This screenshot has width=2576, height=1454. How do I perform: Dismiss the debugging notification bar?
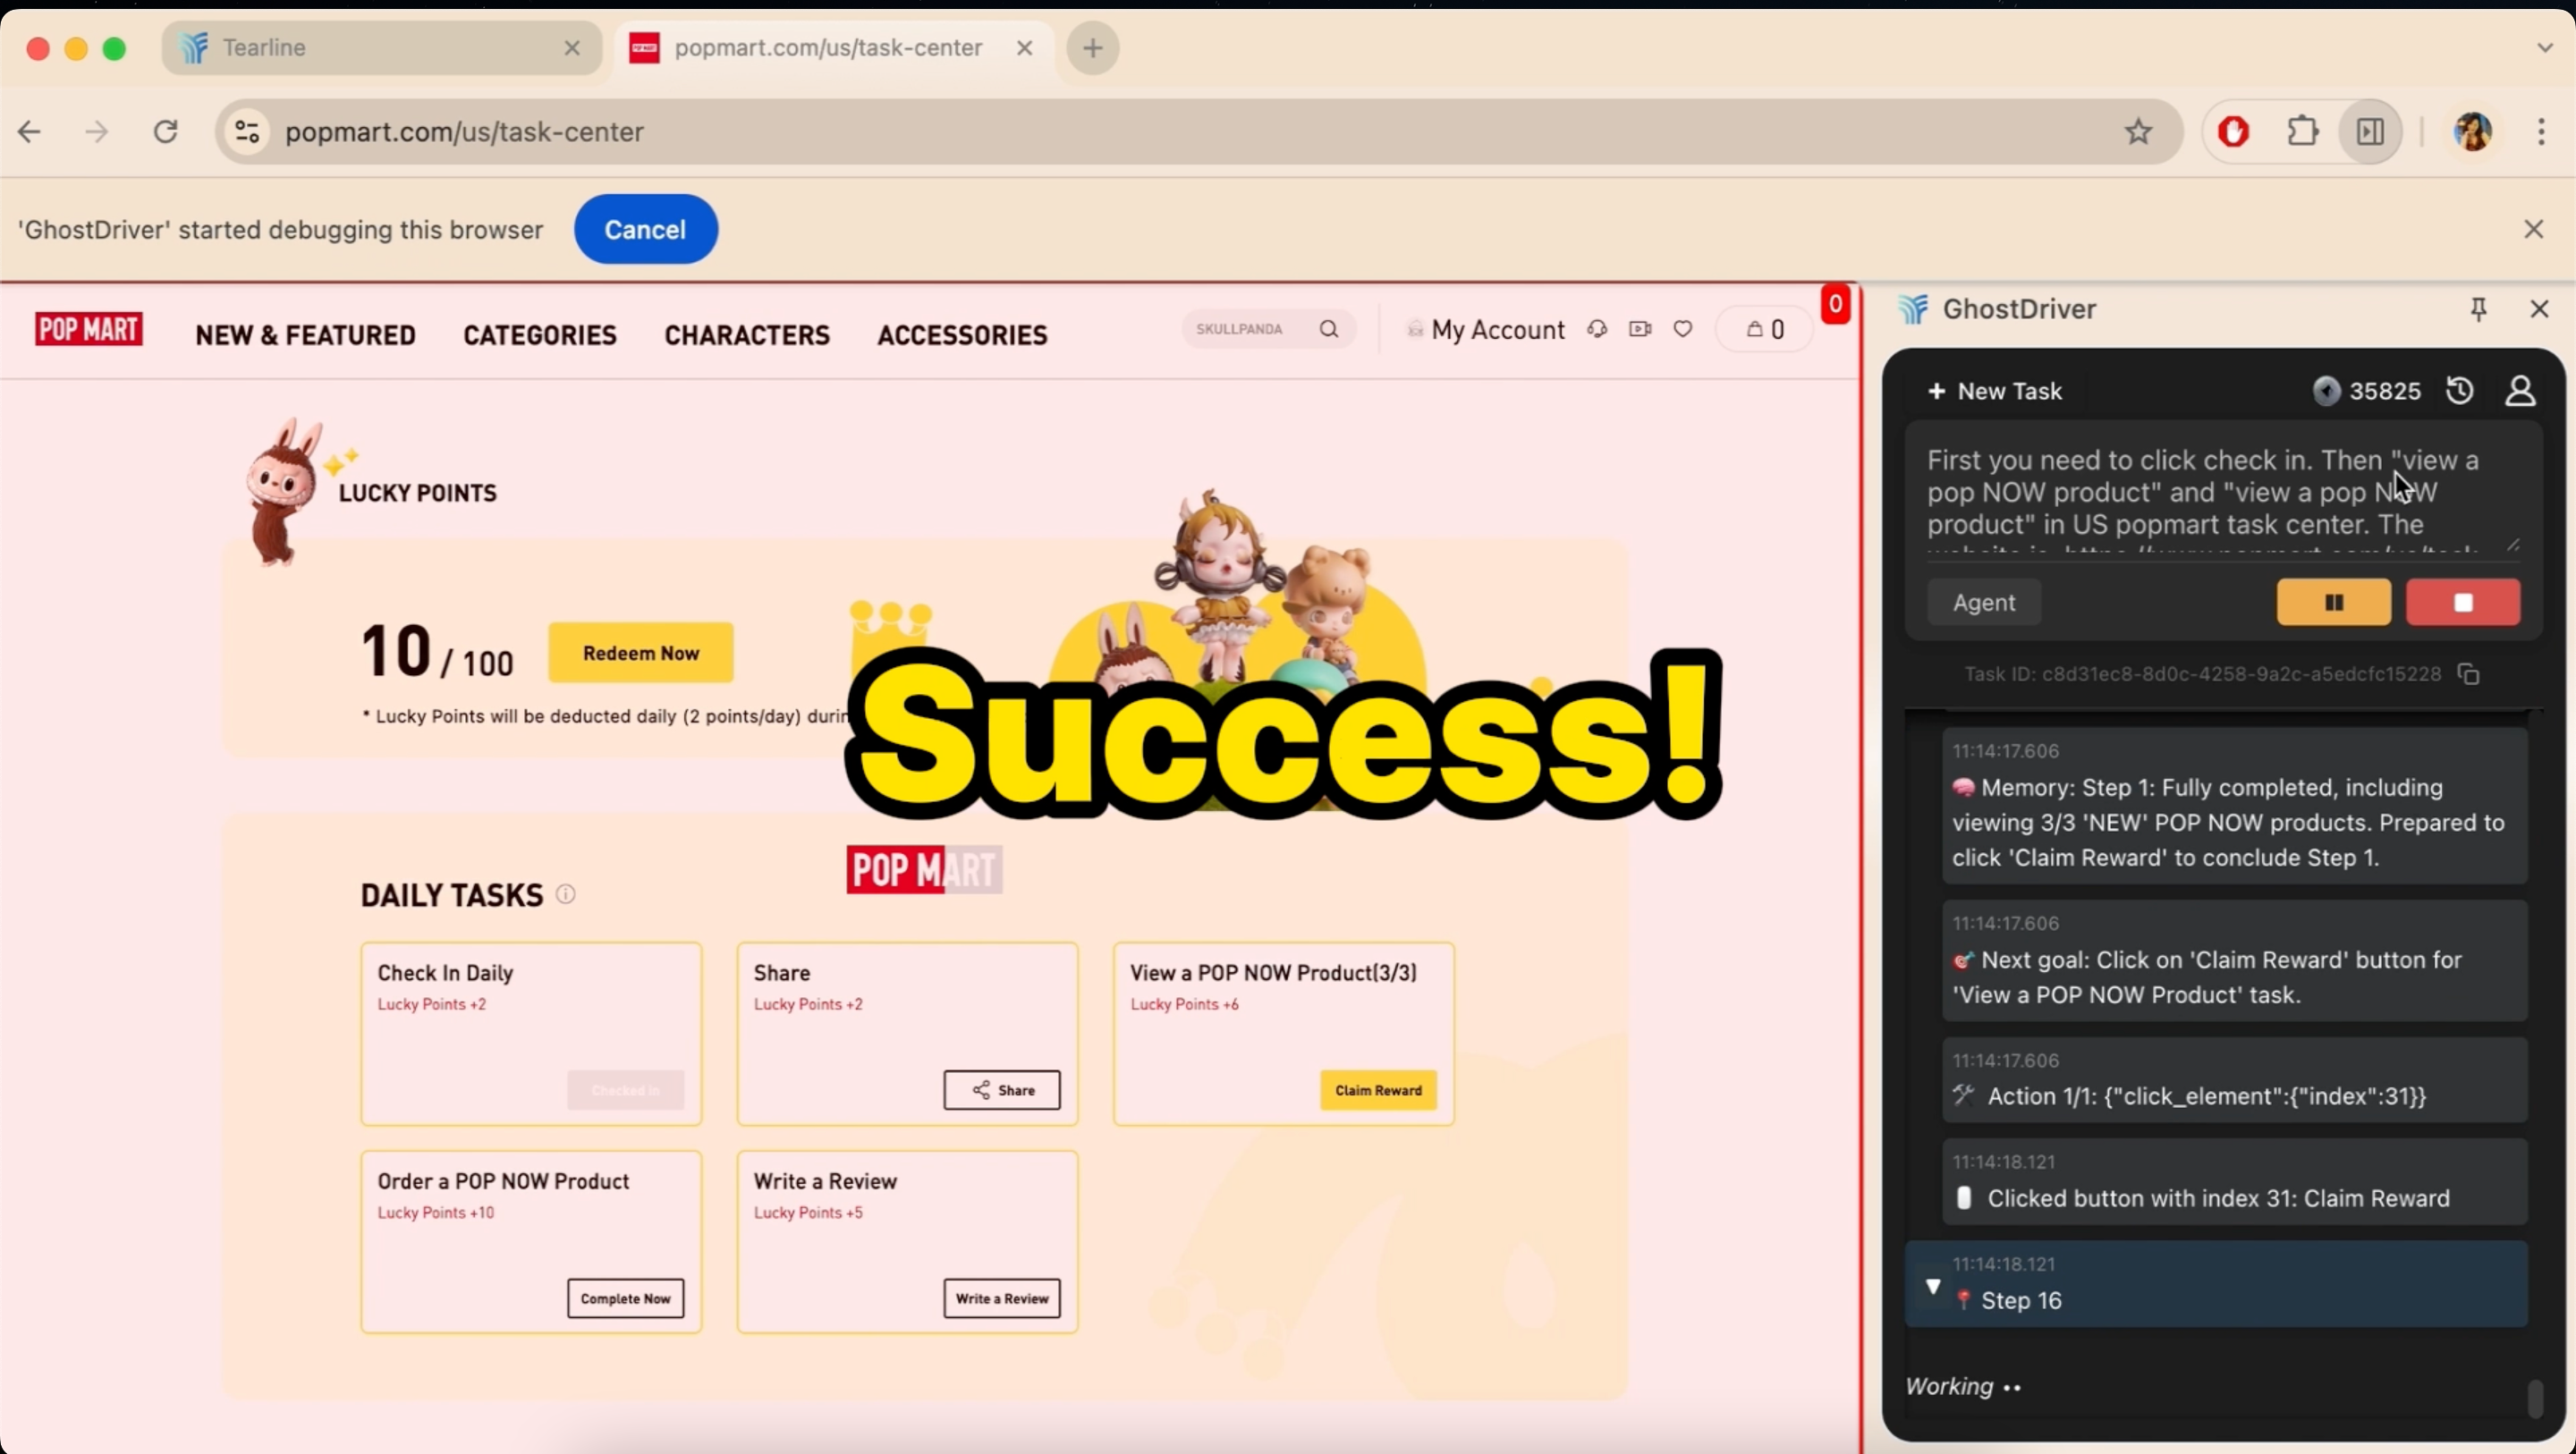[x=2533, y=229]
